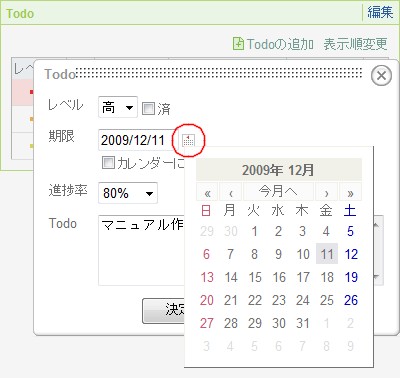Enable the カレンダーに checkbox

pos(108,163)
